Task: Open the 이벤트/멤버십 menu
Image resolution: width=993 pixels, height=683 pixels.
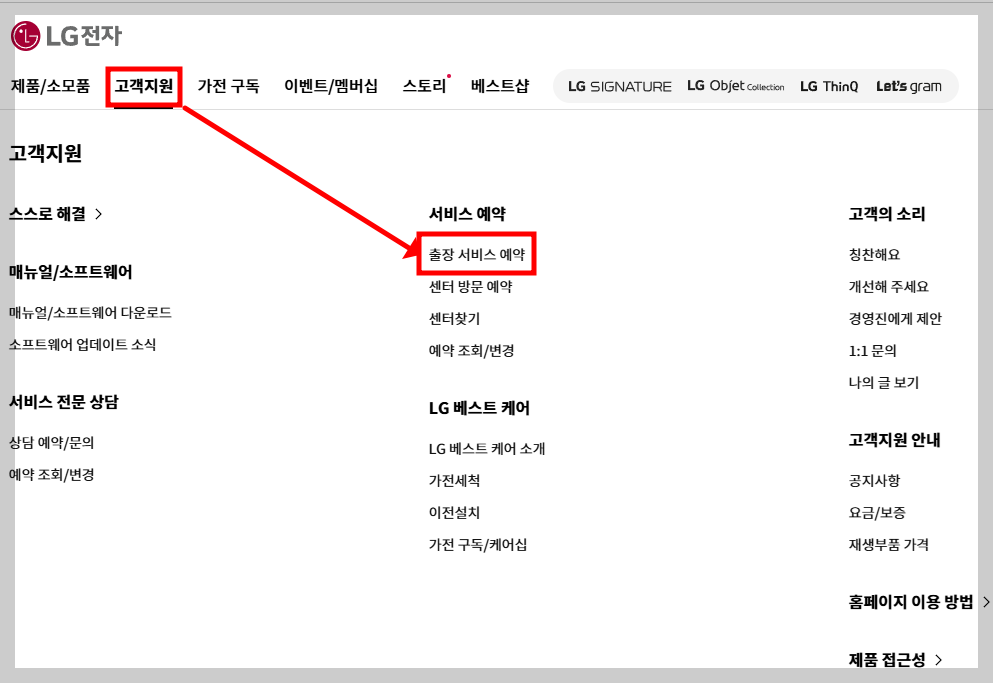Action: pos(331,86)
